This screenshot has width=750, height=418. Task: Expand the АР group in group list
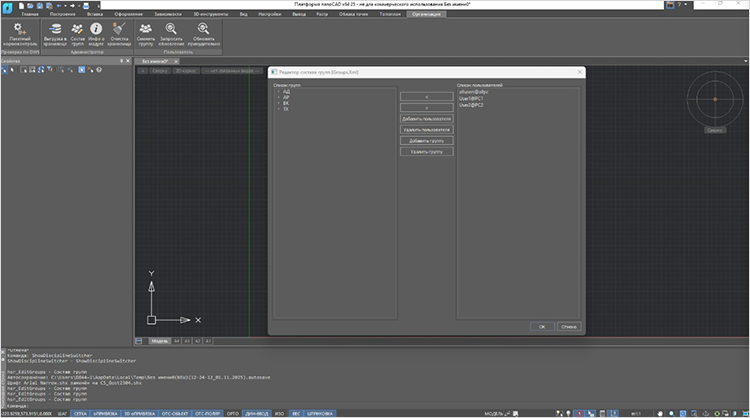point(278,98)
